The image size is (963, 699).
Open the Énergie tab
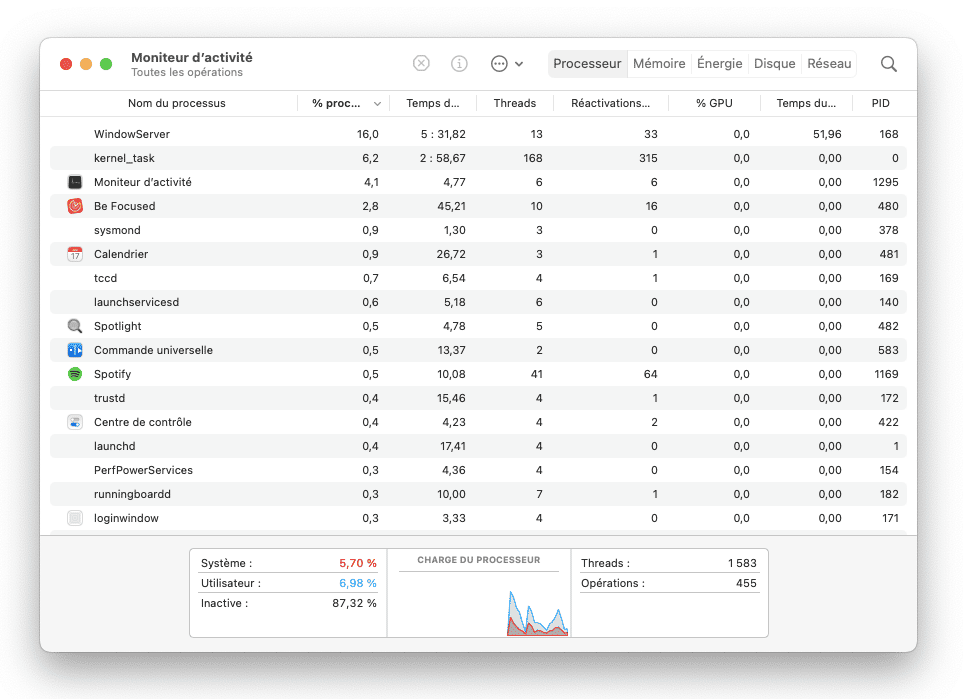coord(719,63)
